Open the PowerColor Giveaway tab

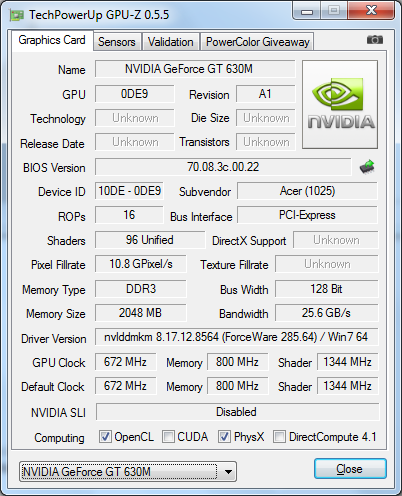[x=257, y=42]
